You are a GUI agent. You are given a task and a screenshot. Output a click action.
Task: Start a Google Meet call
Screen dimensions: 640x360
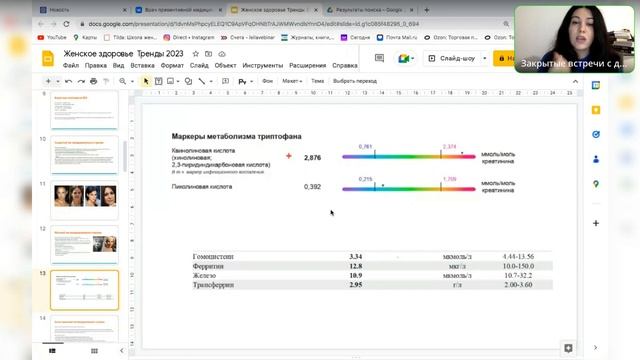click(405, 58)
